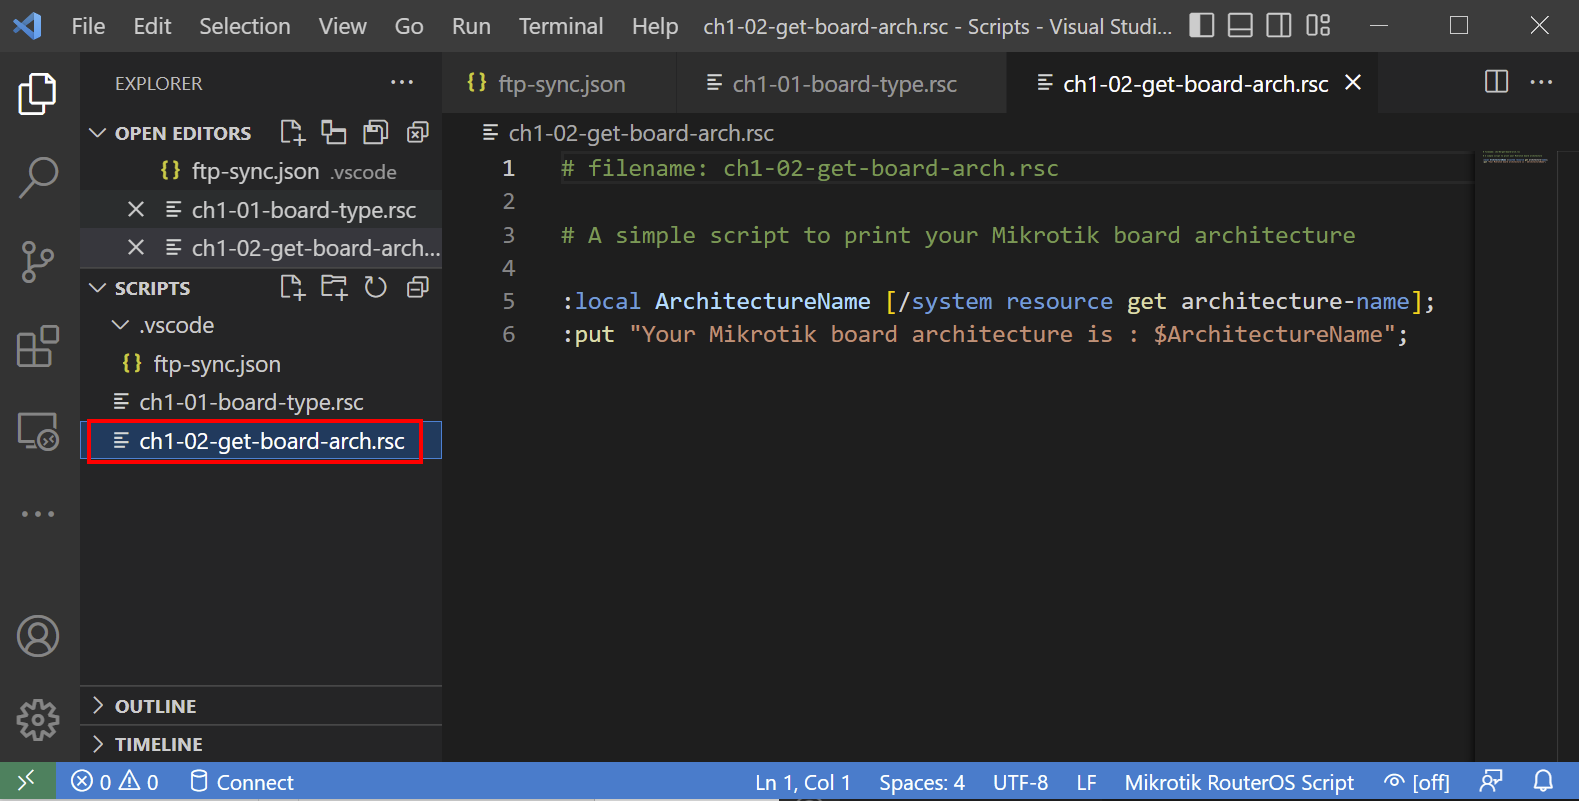Change Mikrotik RouterOS Script language mode
Screen dimensions: 1579x801
(x=1238, y=782)
